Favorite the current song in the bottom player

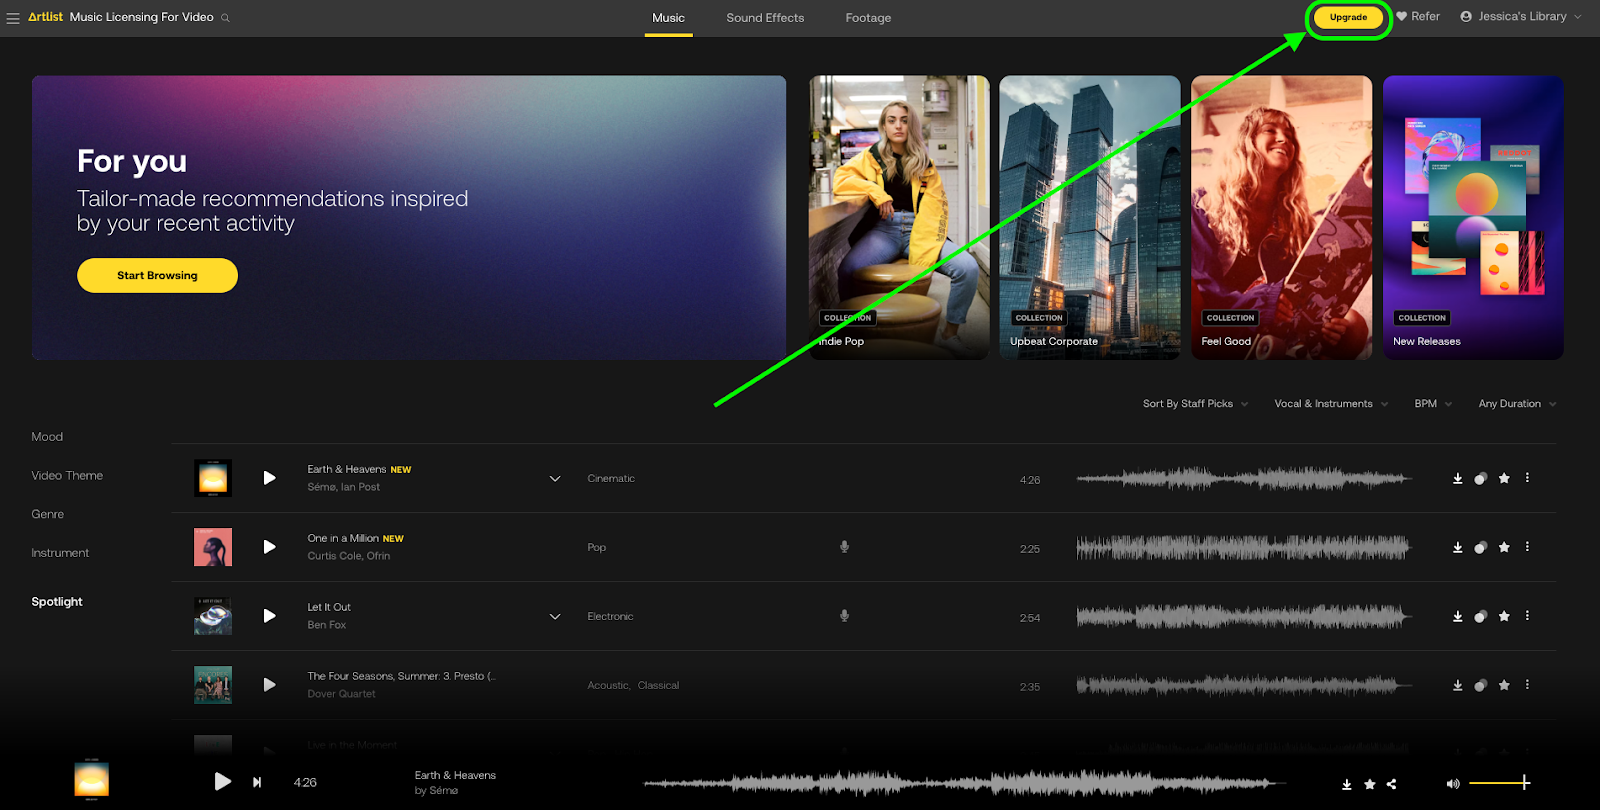tap(1370, 784)
